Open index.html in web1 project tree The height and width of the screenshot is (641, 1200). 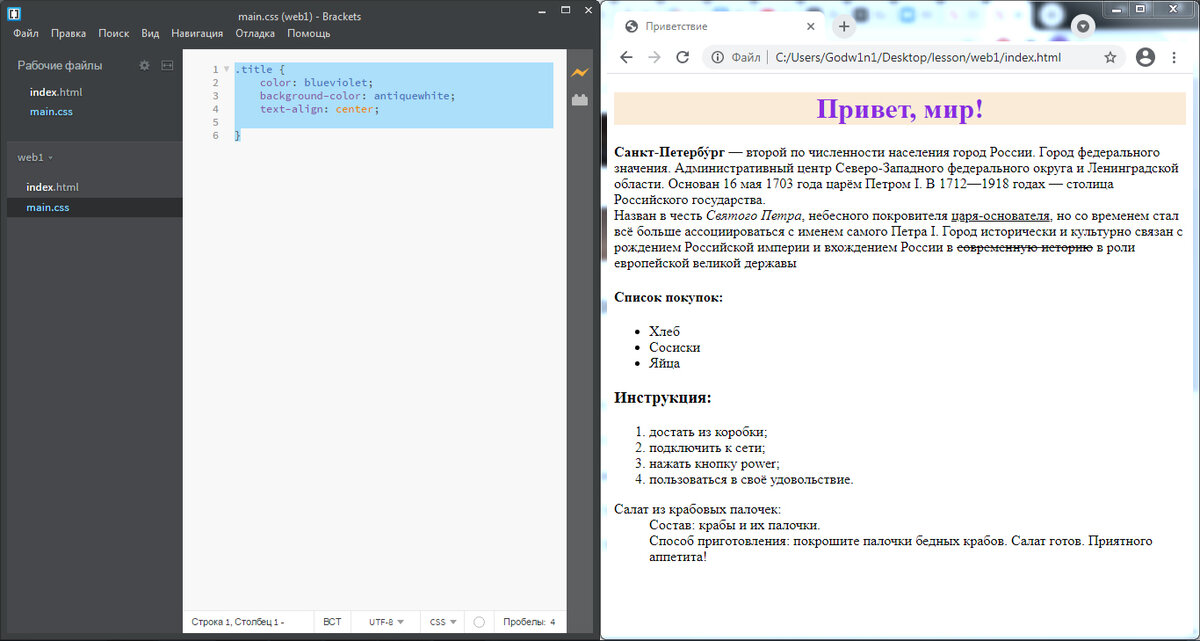coord(52,187)
